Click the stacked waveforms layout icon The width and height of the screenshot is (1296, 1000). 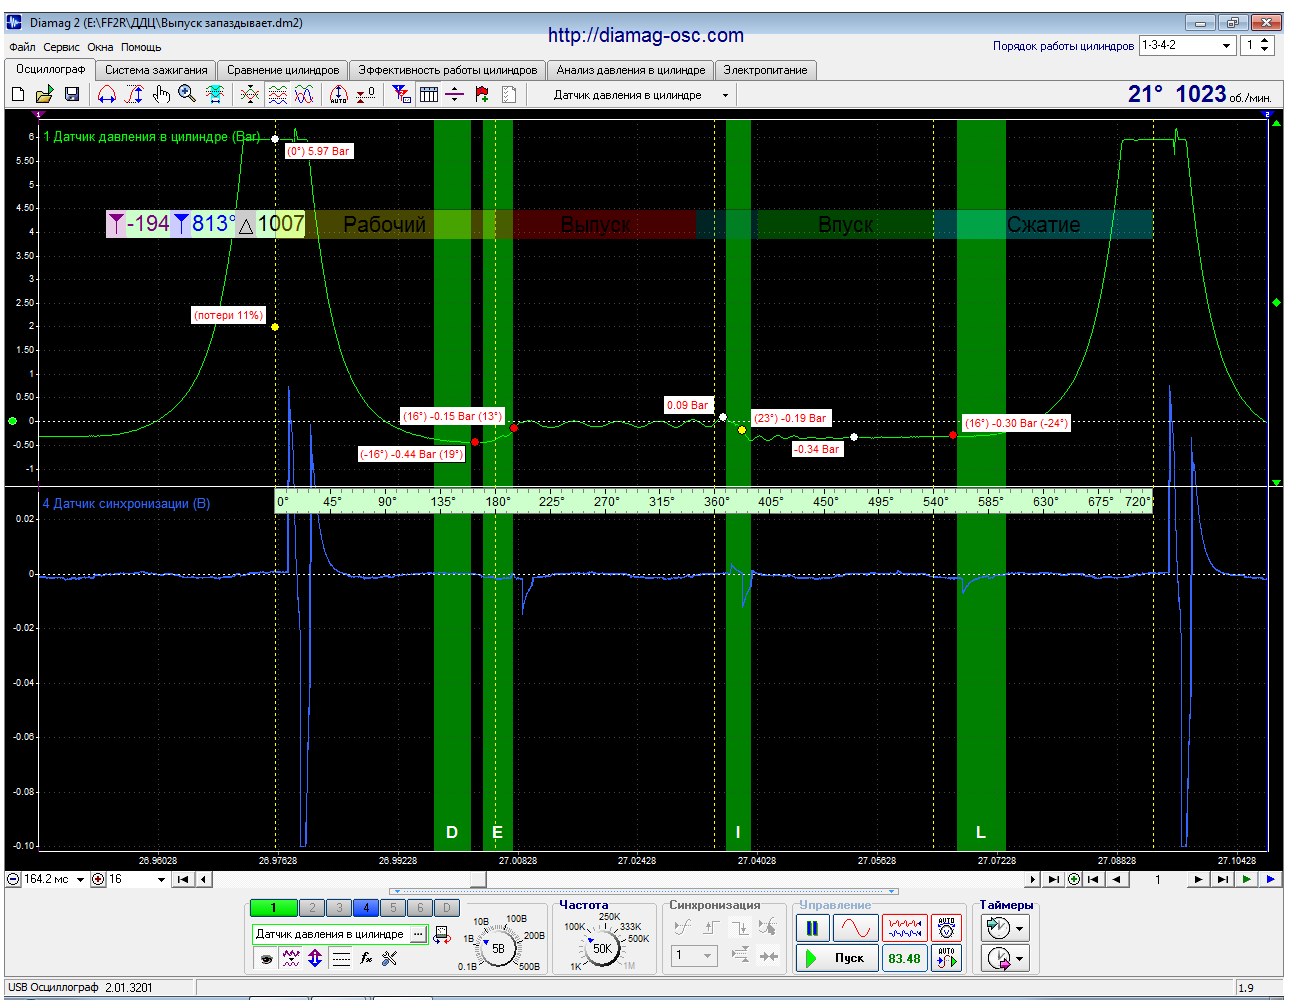(x=278, y=94)
